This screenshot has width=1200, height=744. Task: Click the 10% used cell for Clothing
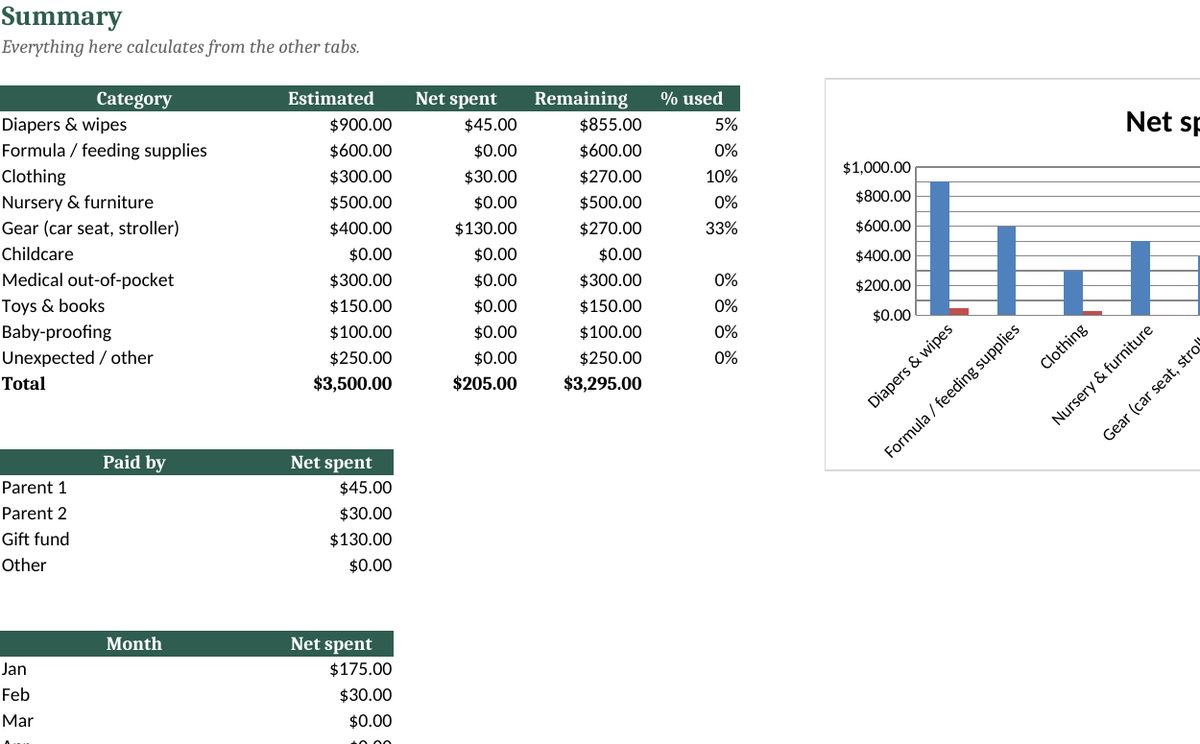click(x=722, y=177)
